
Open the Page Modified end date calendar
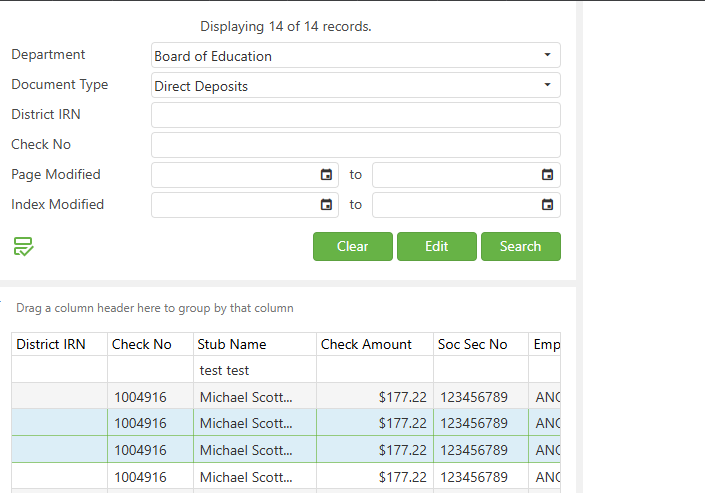(x=547, y=175)
